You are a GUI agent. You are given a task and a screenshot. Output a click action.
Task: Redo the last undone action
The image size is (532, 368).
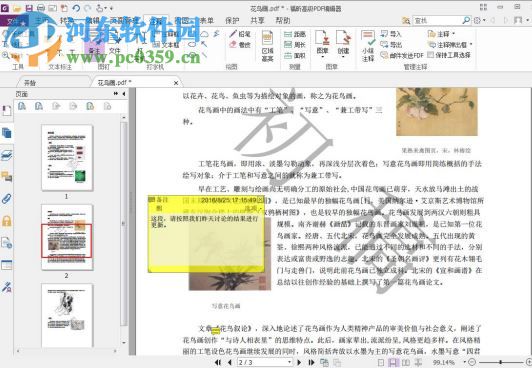(88, 8)
